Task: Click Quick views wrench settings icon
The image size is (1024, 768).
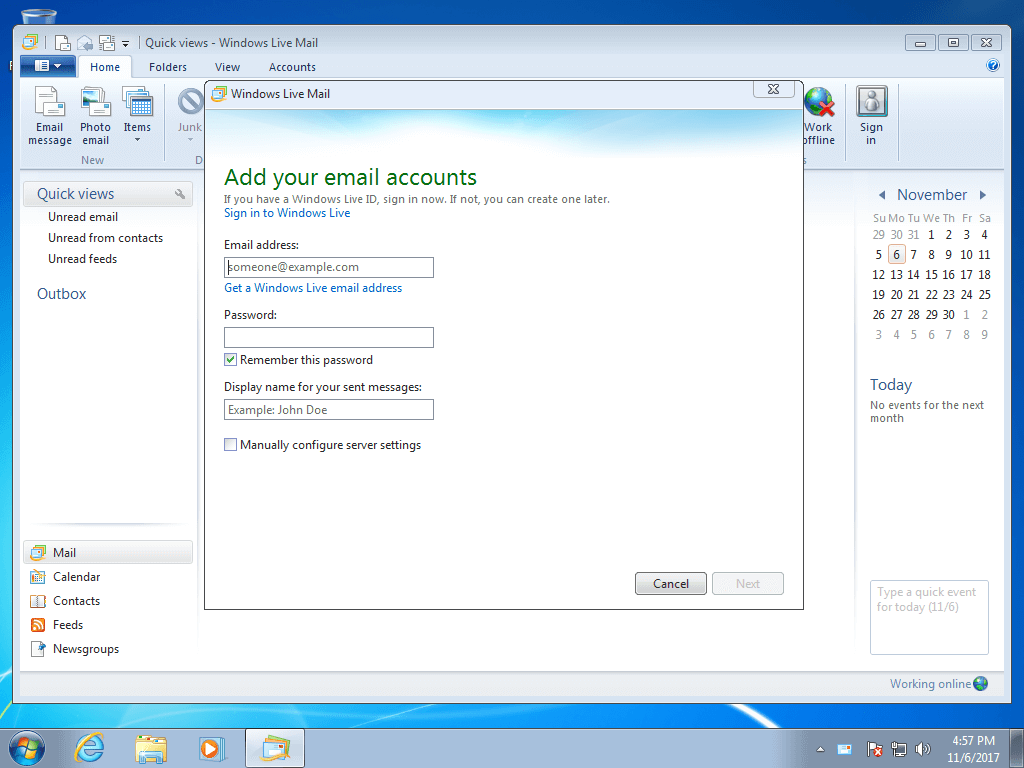Action: click(x=180, y=194)
